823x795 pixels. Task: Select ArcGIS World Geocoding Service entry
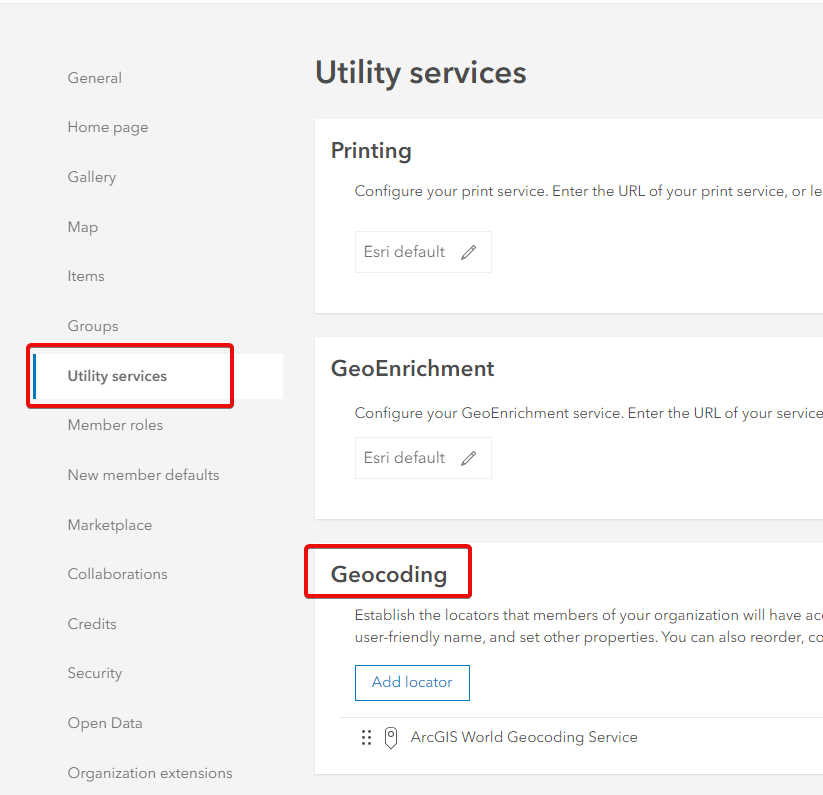[x=523, y=738]
